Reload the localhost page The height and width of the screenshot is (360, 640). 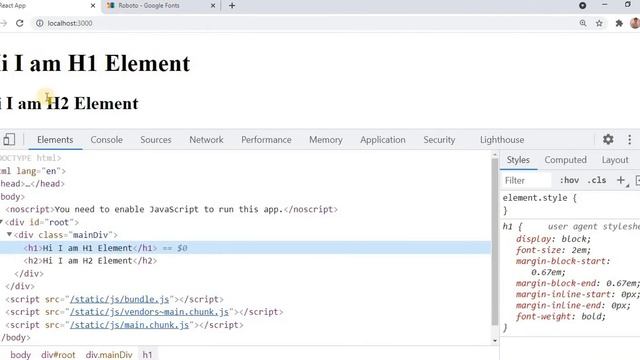tap(20, 23)
